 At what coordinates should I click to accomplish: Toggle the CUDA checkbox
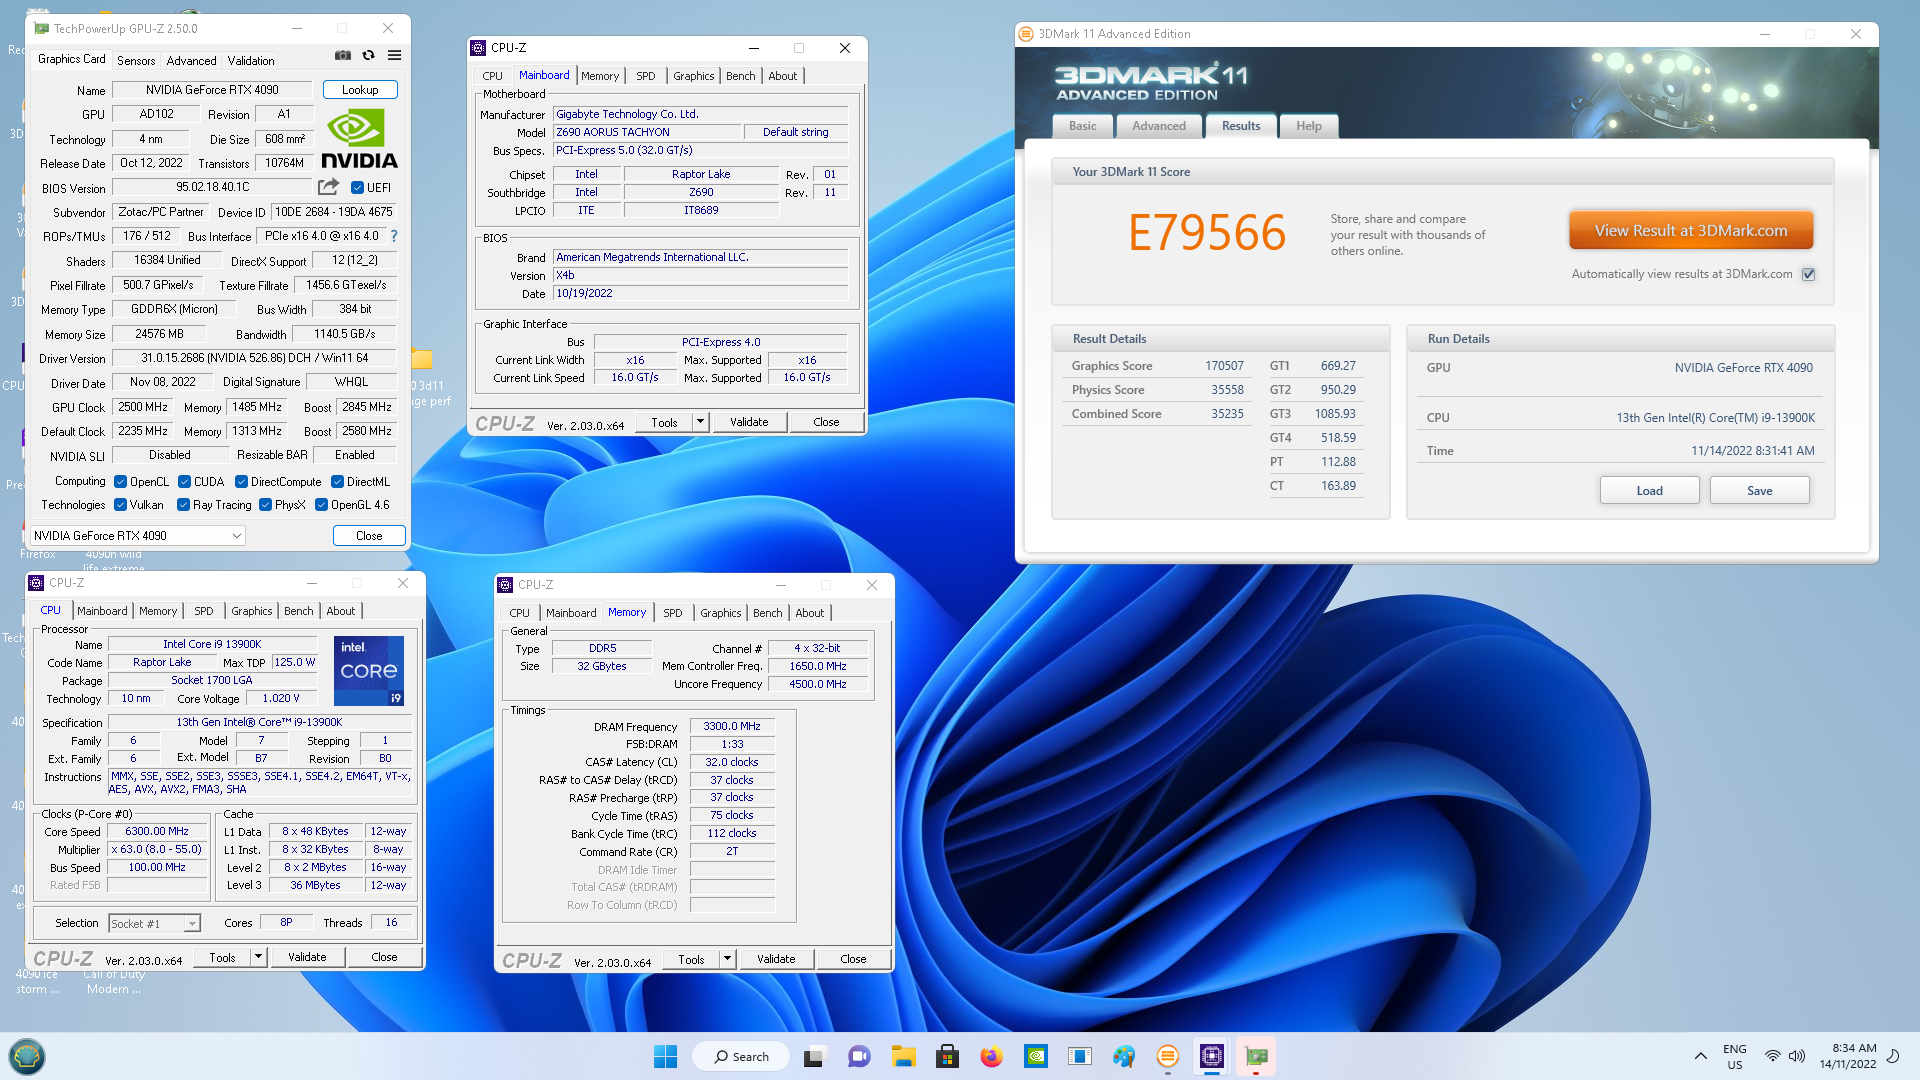(x=184, y=482)
